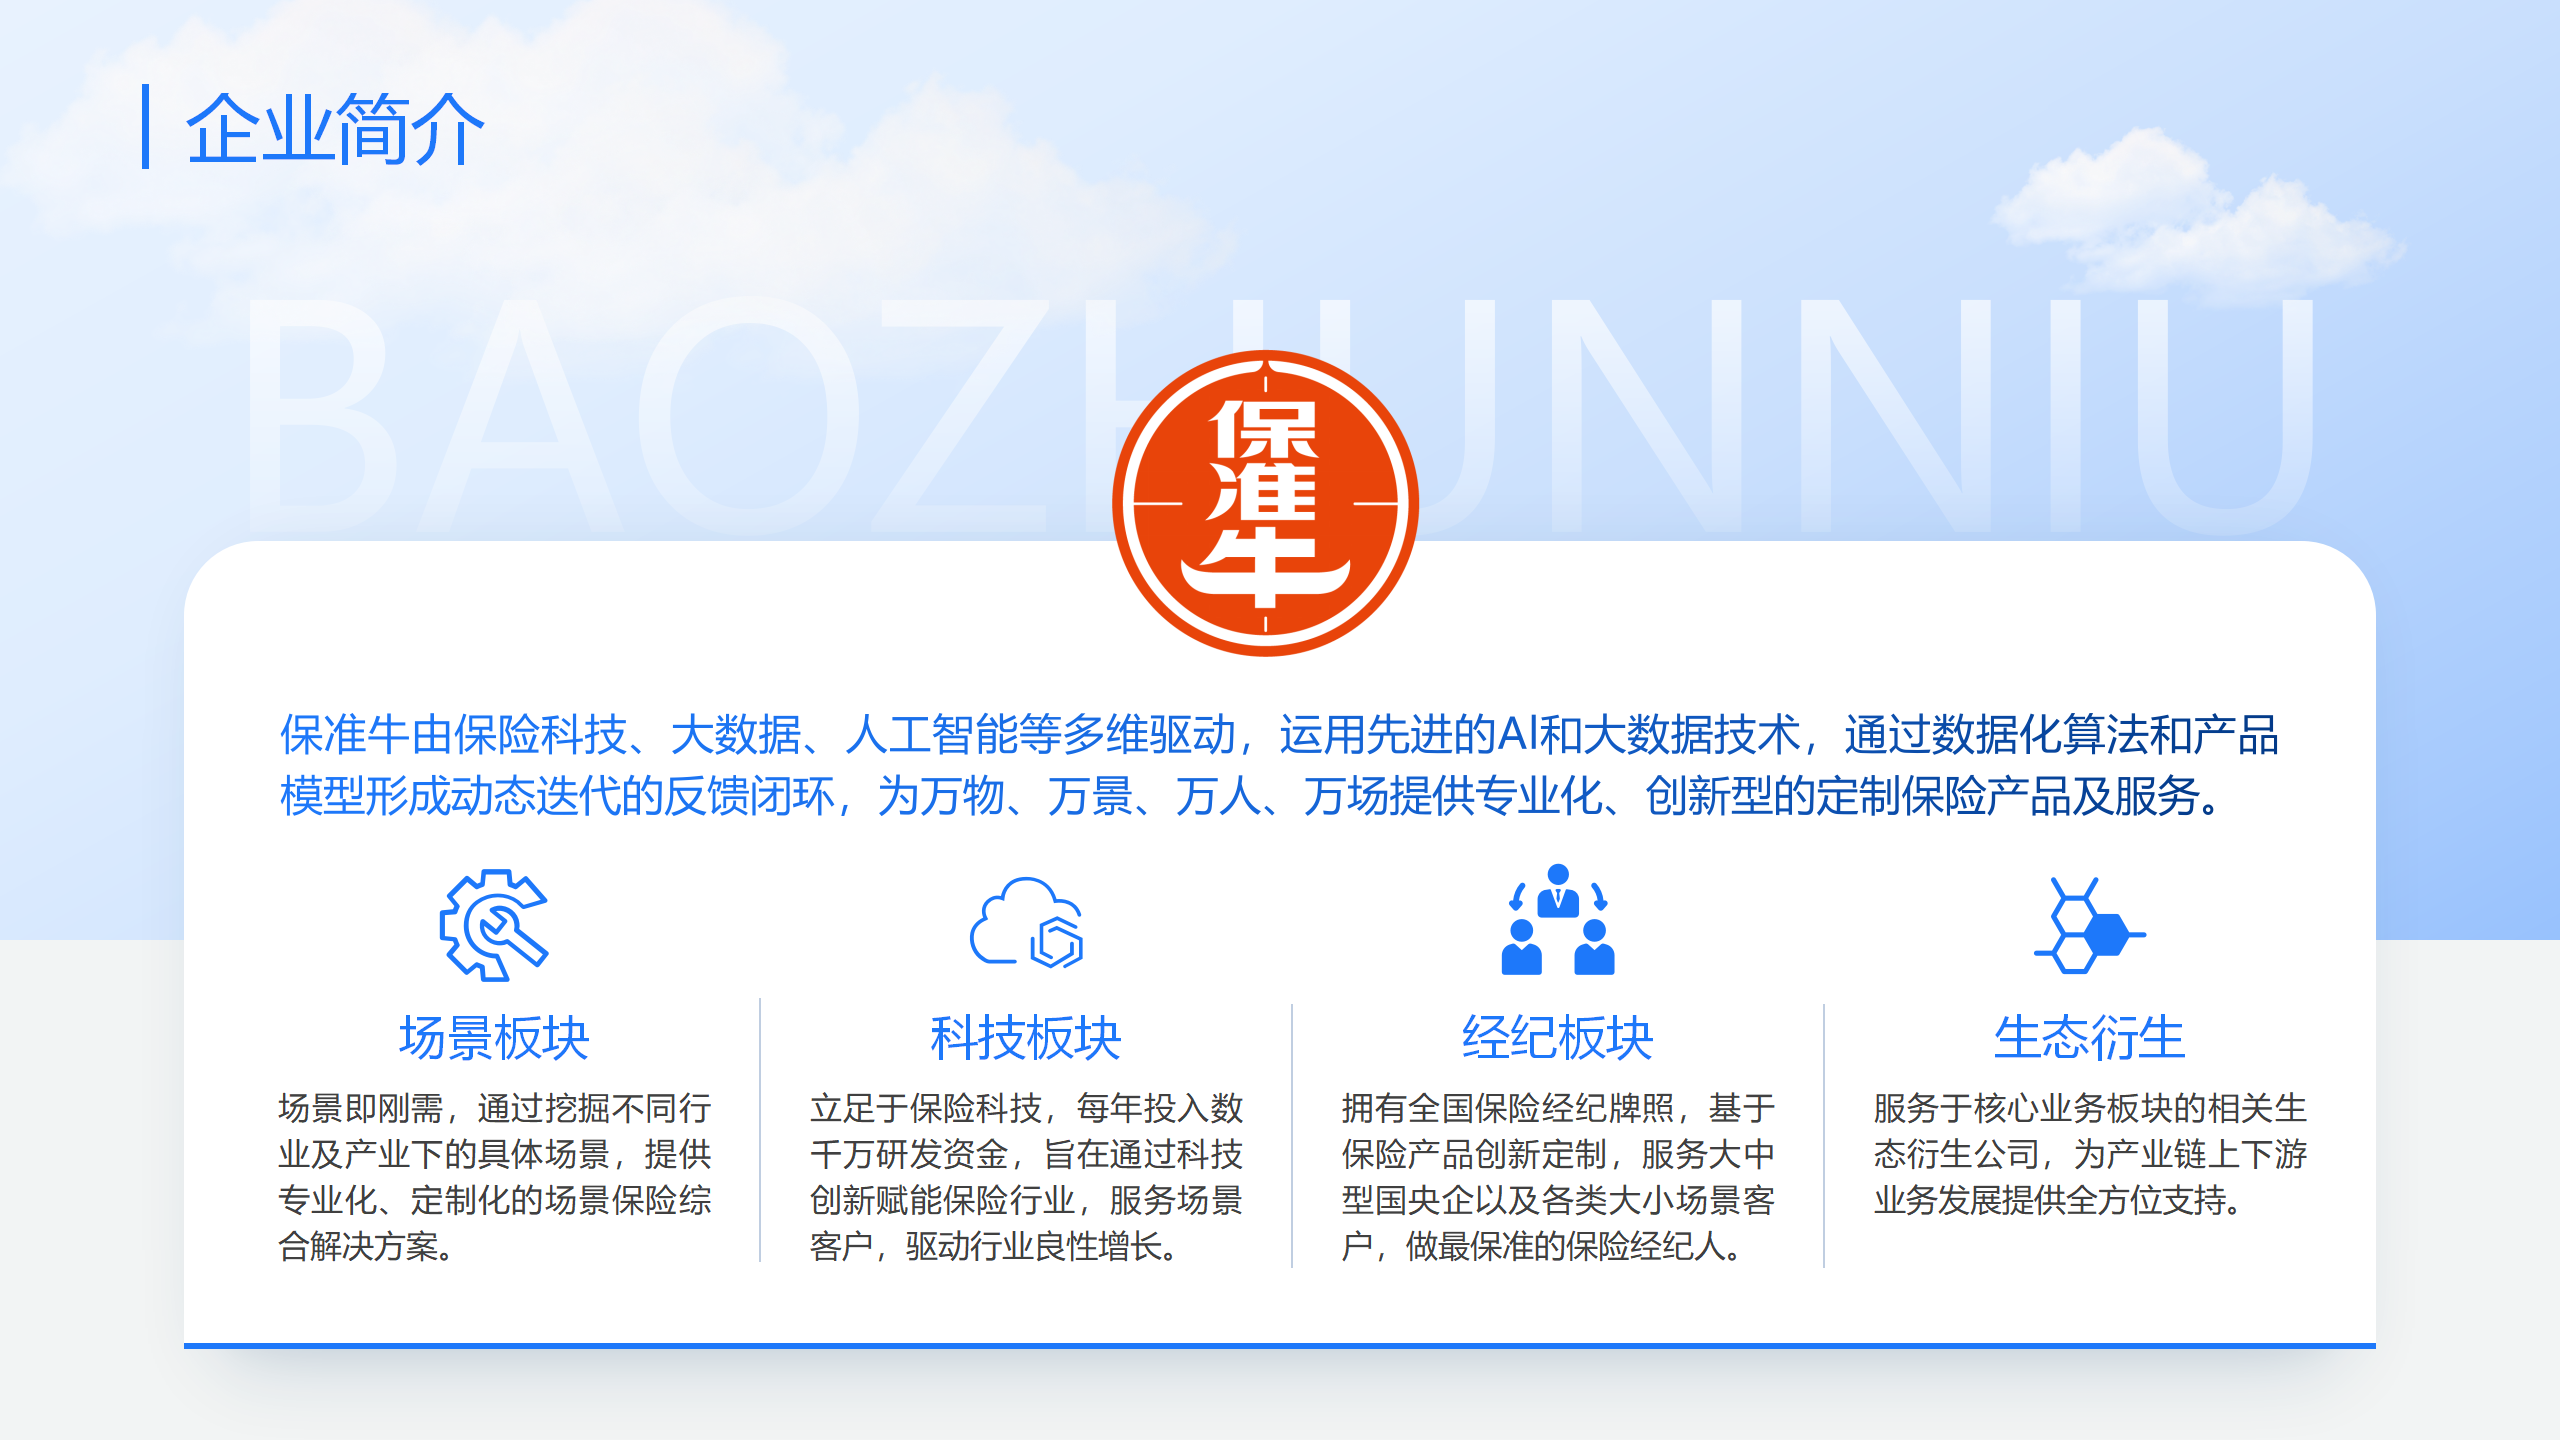This screenshot has width=2560, height=1440.
Task: Click the cloud technology icon
Action: (1026, 923)
